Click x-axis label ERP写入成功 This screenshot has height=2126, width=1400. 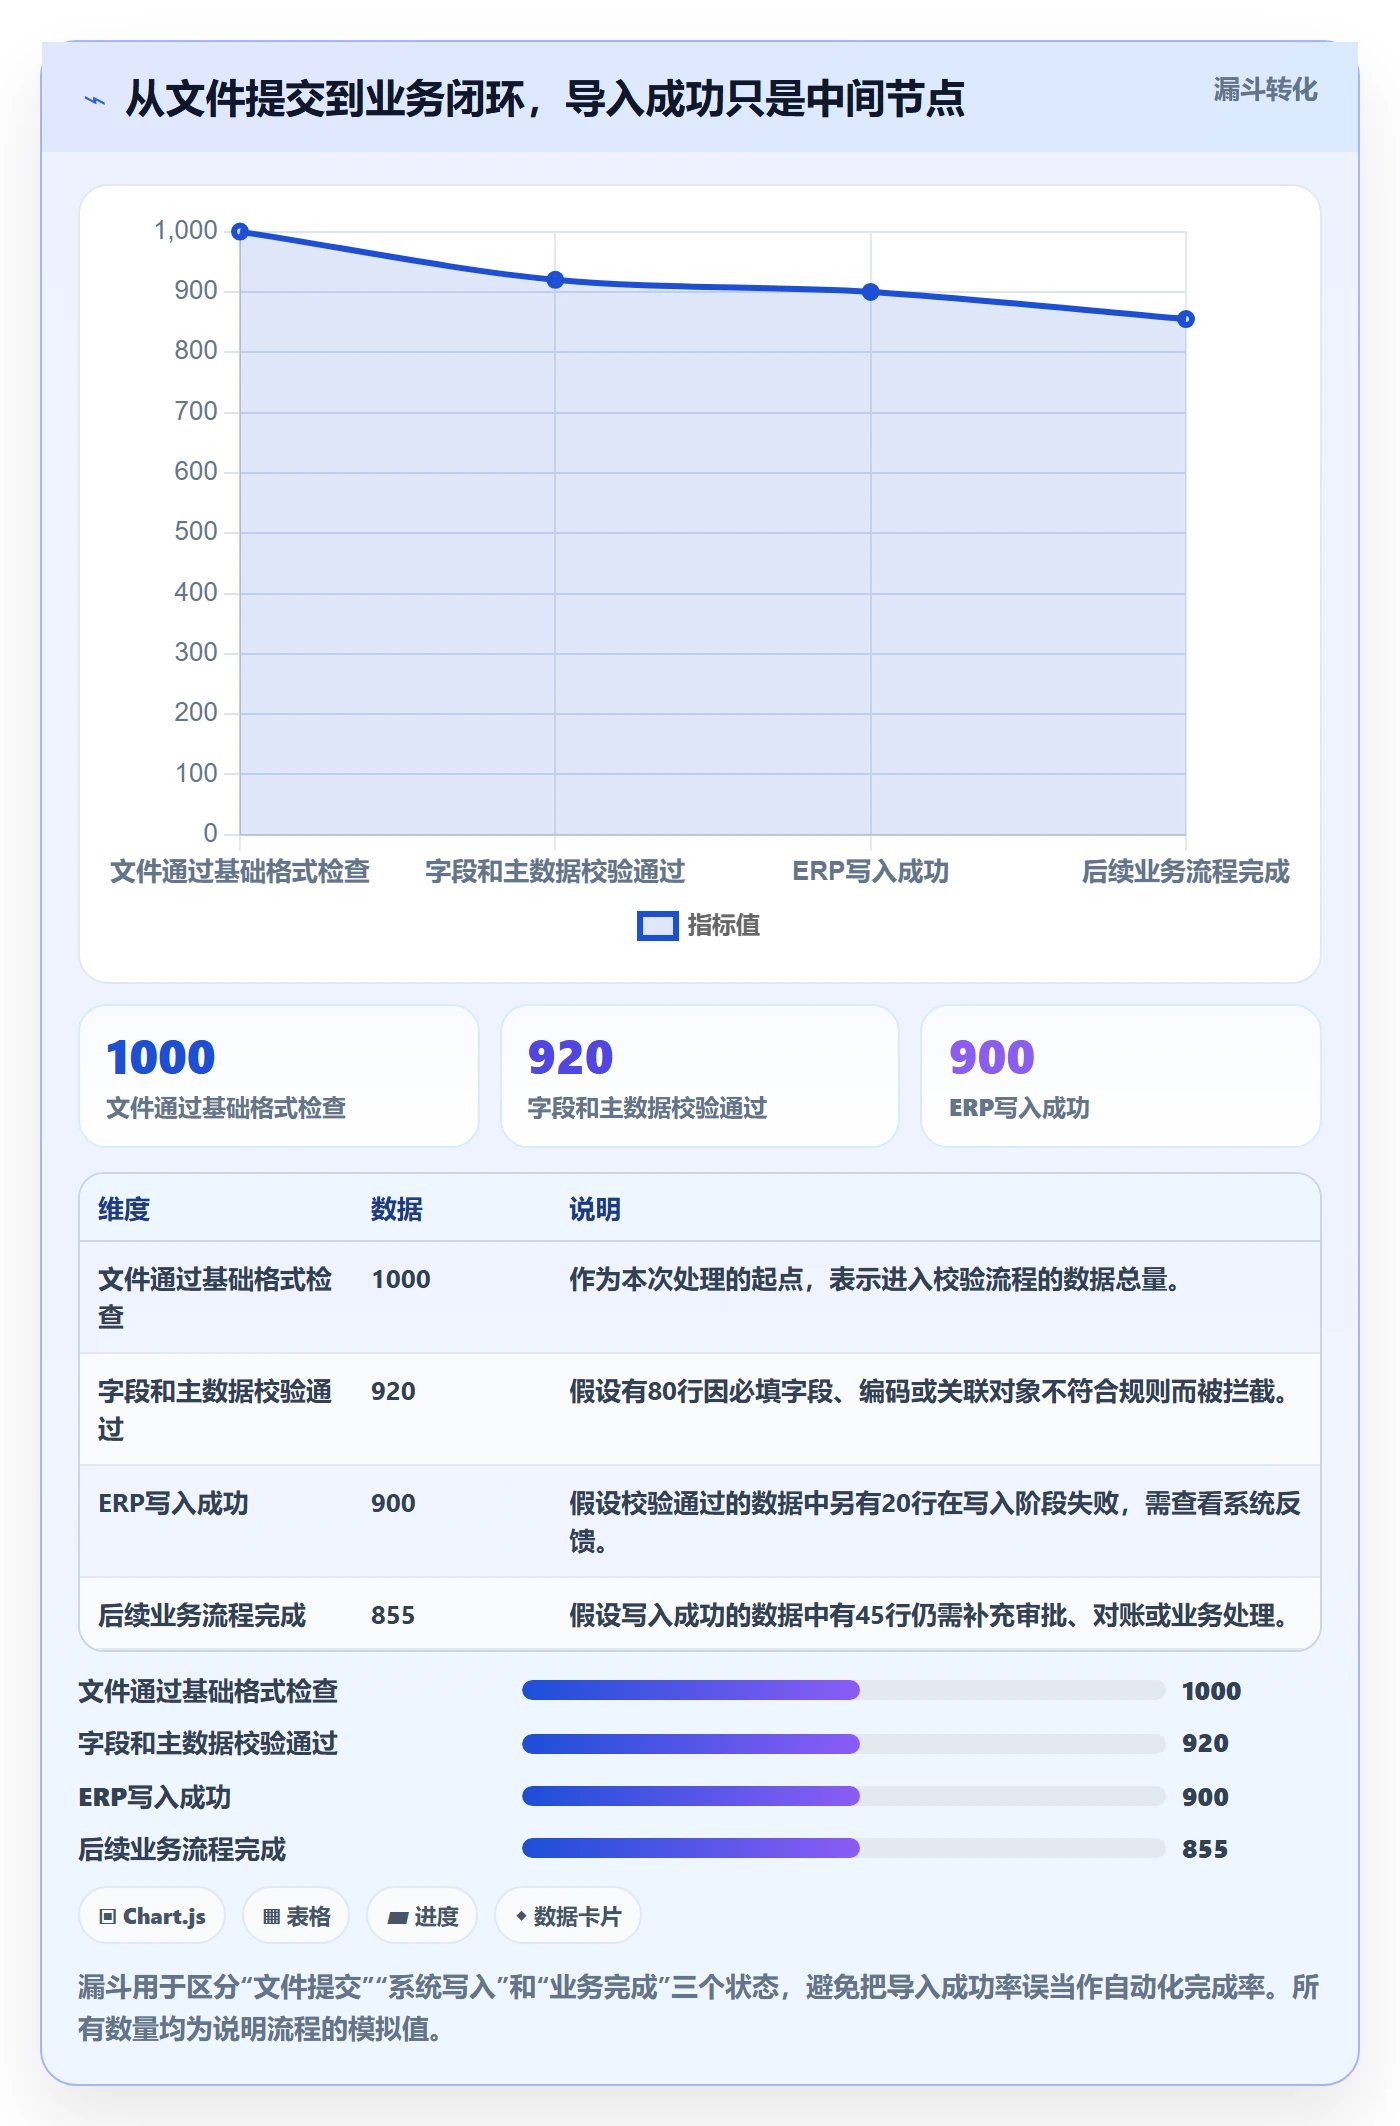(x=871, y=872)
